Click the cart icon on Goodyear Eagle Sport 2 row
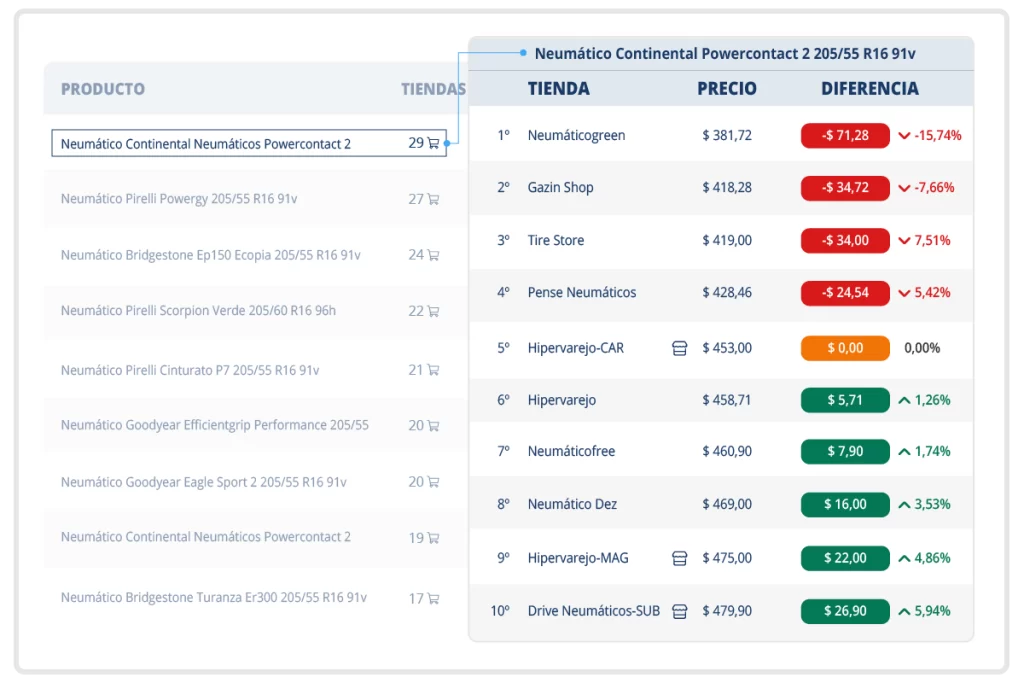 [x=433, y=482]
